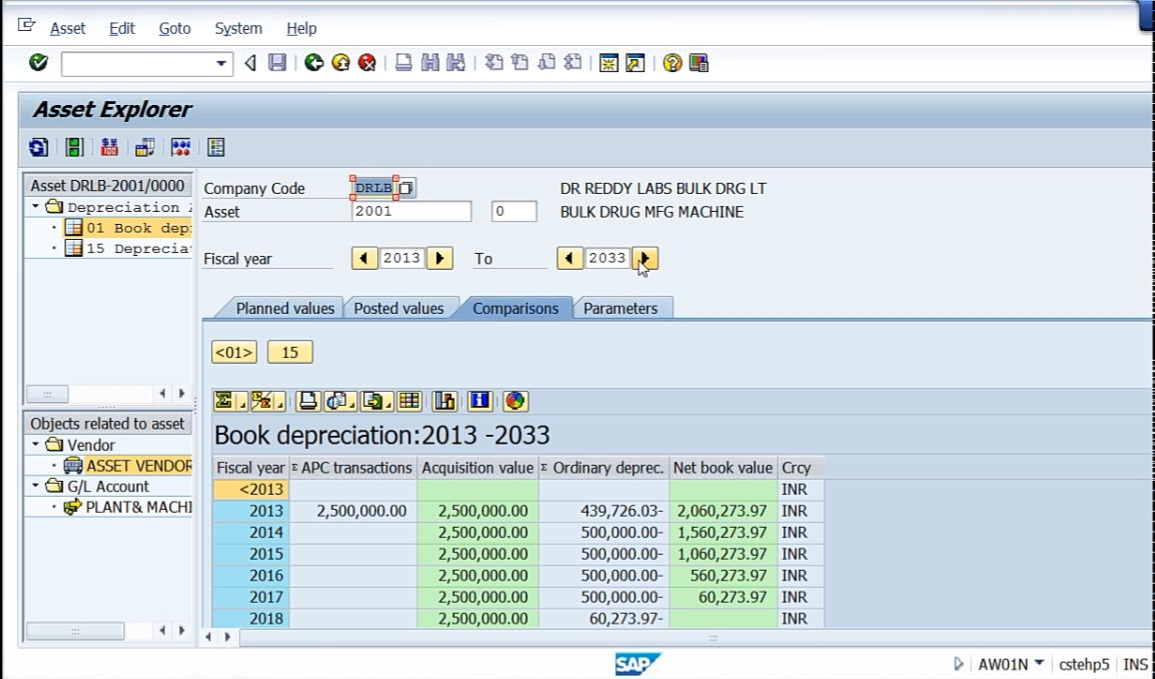Click the Asset Explorer refresh icon
This screenshot has height=679, width=1155.
38,147
